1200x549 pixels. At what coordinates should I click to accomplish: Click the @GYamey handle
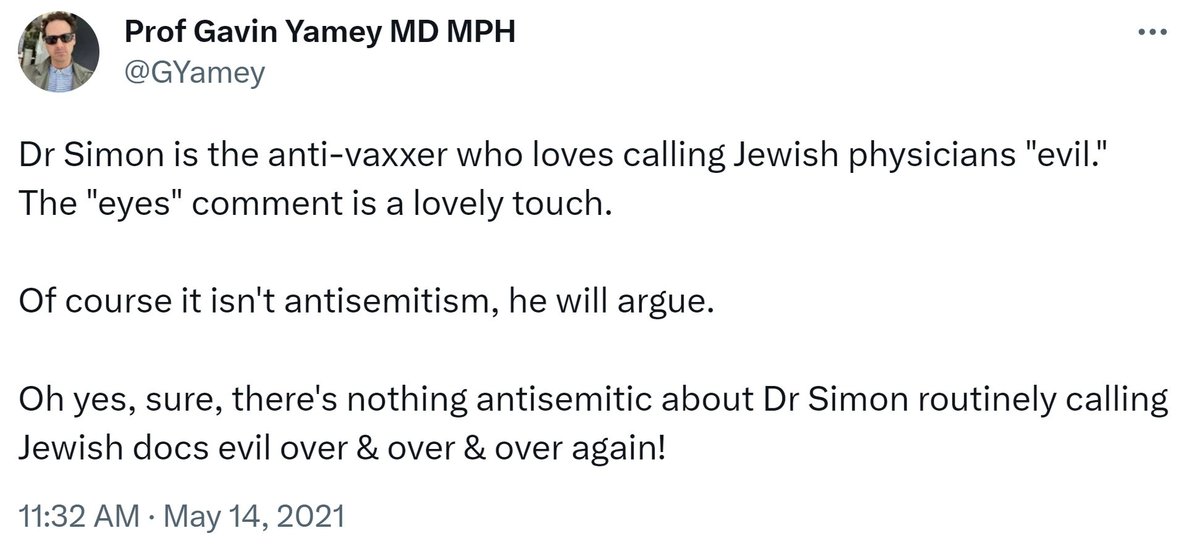(x=194, y=72)
